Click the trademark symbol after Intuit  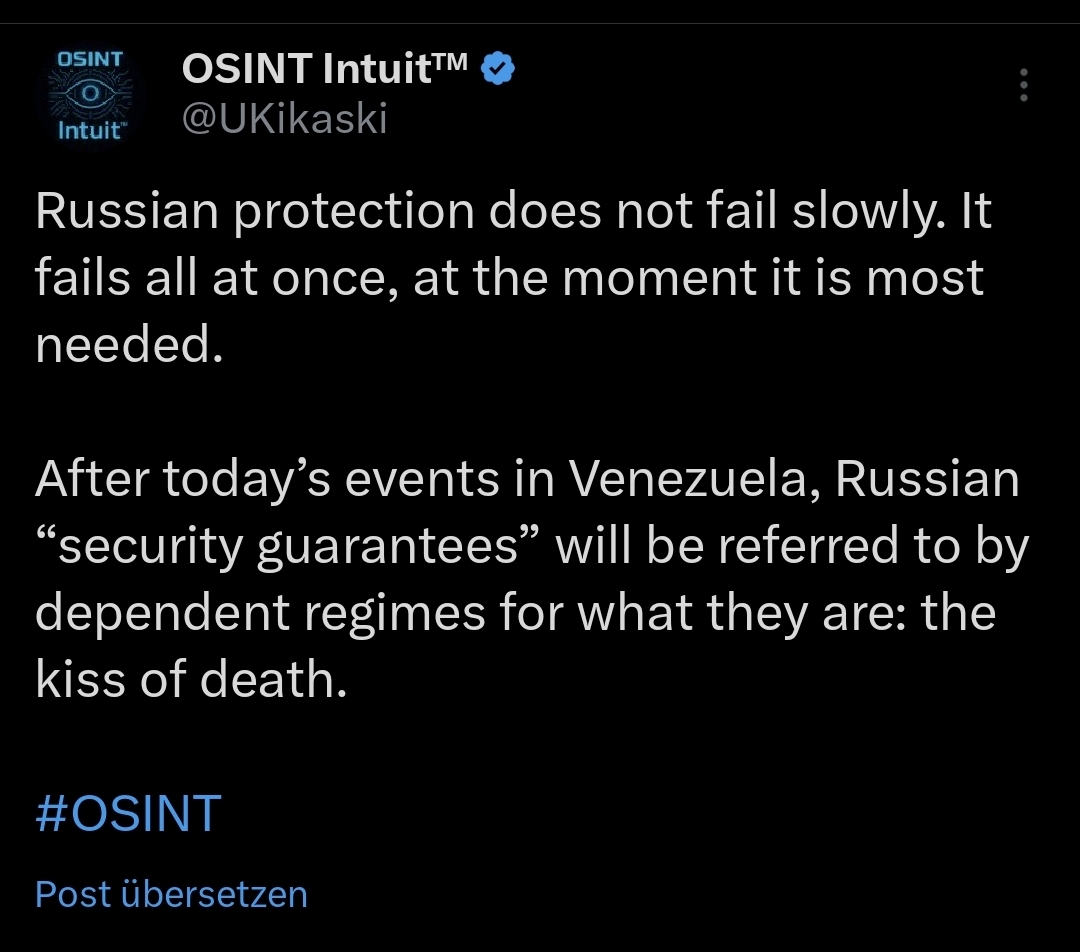[452, 62]
